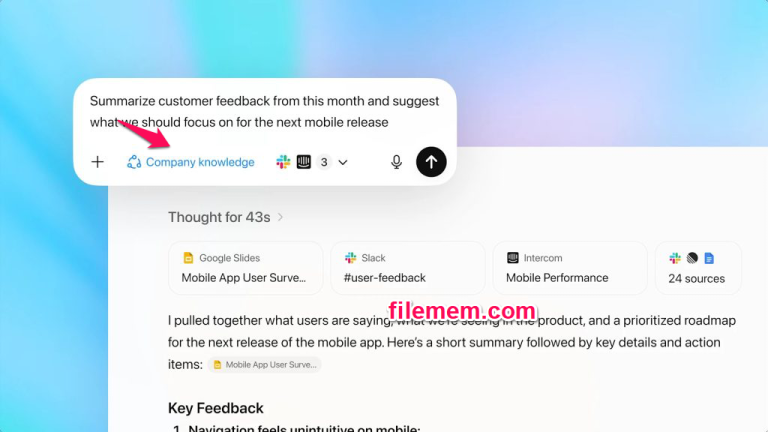Viewport: 768px width, 432px height.
Task: Open the Mobile App User Survey source card
Action: pos(245,268)
